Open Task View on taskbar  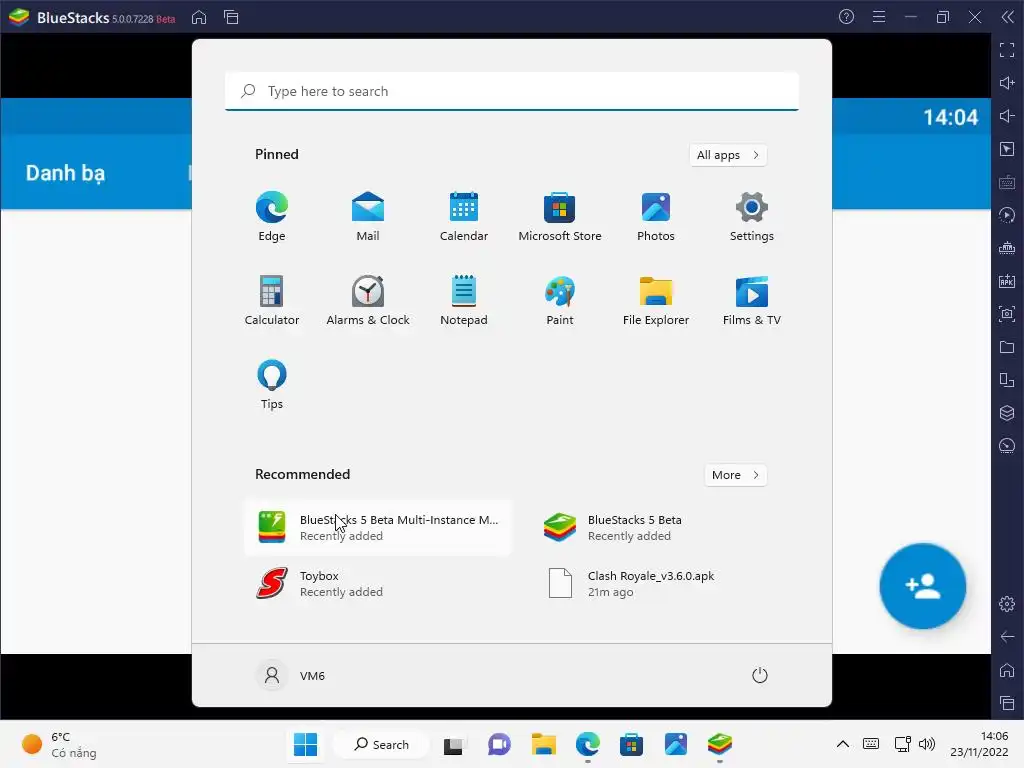454,744
